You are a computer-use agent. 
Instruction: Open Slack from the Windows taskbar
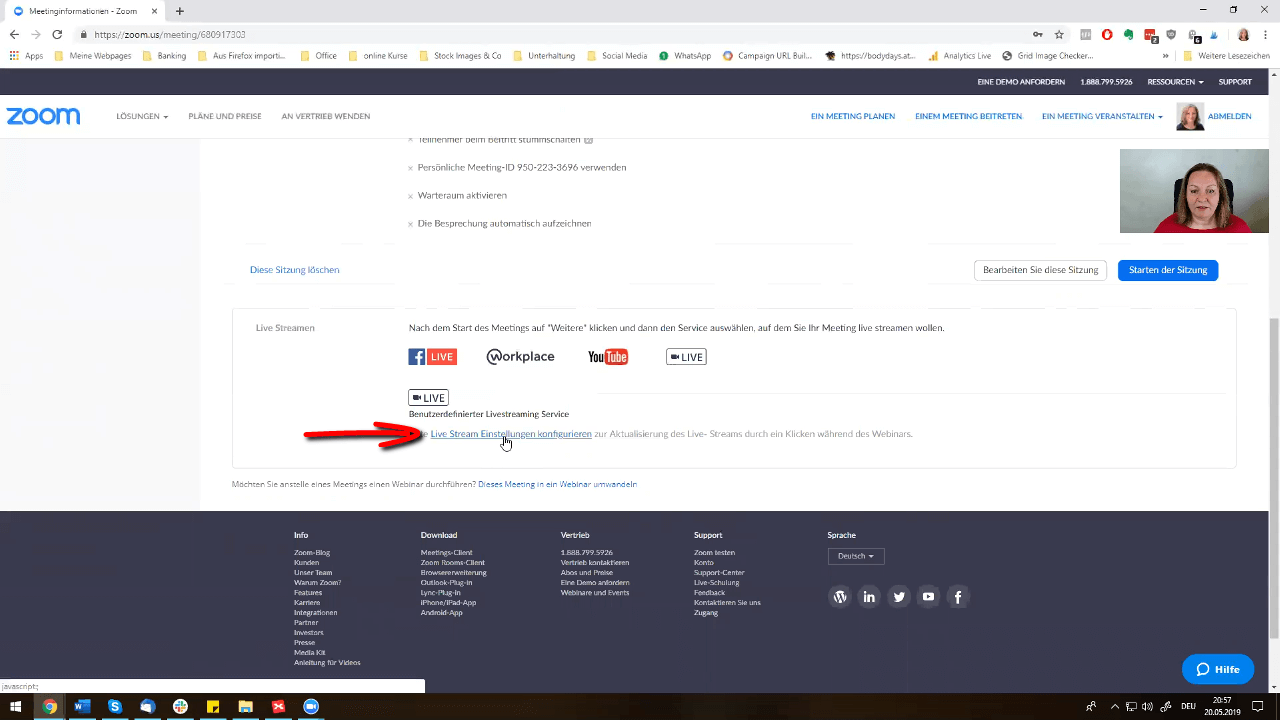tap(180, 706)
